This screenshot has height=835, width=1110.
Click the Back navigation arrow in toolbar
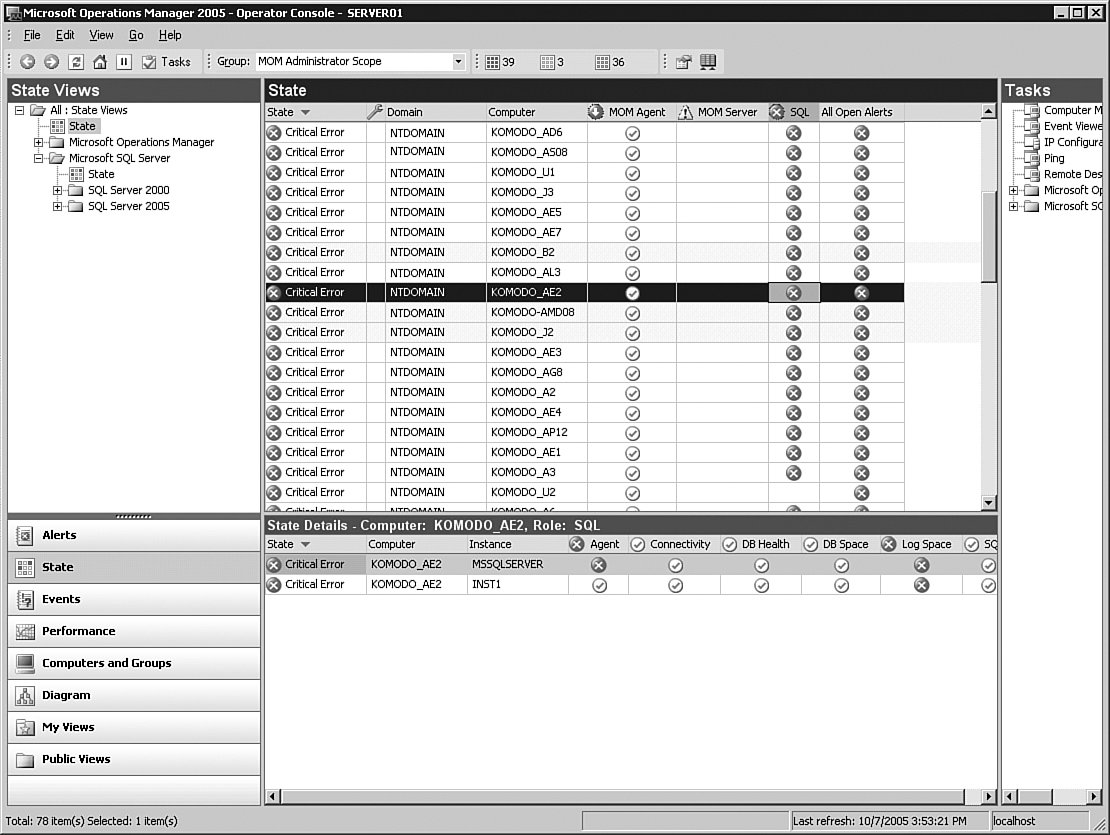27,62
